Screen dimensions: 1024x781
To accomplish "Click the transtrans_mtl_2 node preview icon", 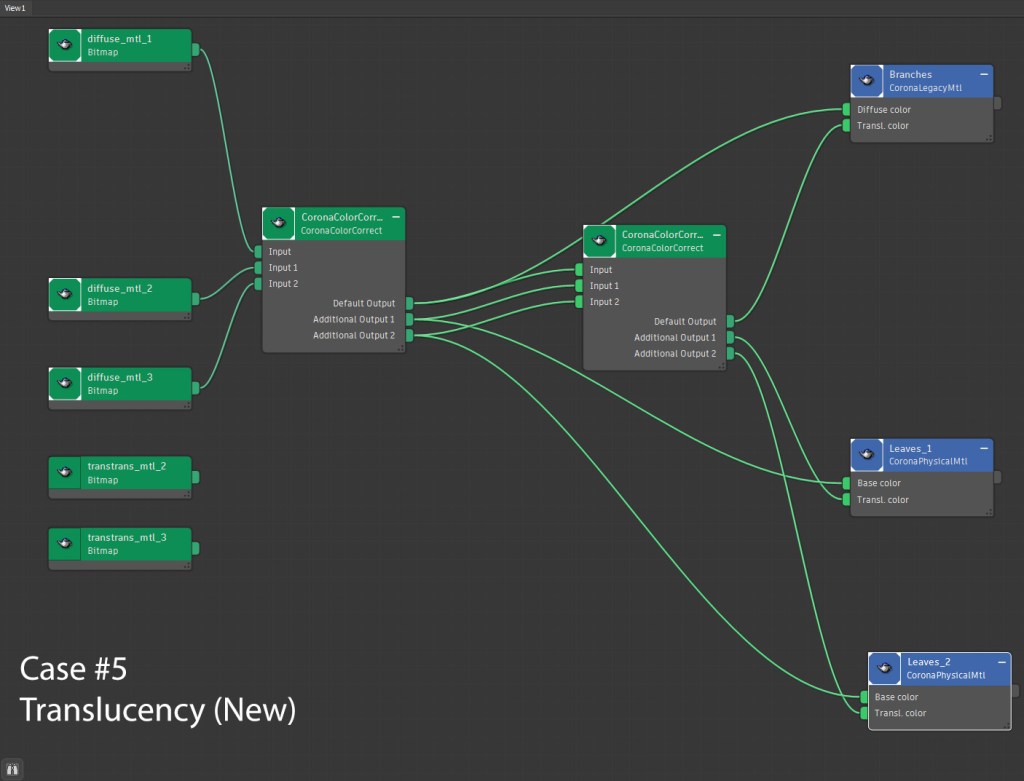I will click(65, 473).
